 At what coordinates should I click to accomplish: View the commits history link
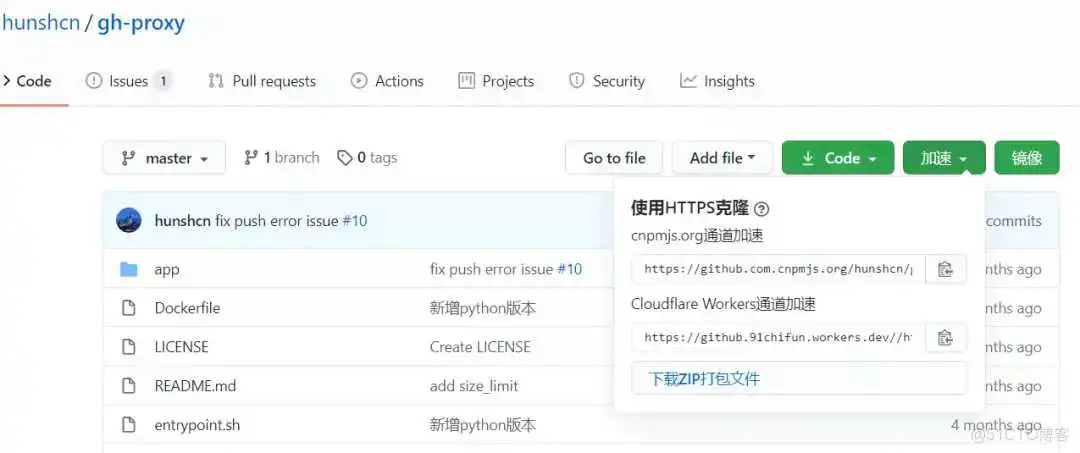[1013, 221]
